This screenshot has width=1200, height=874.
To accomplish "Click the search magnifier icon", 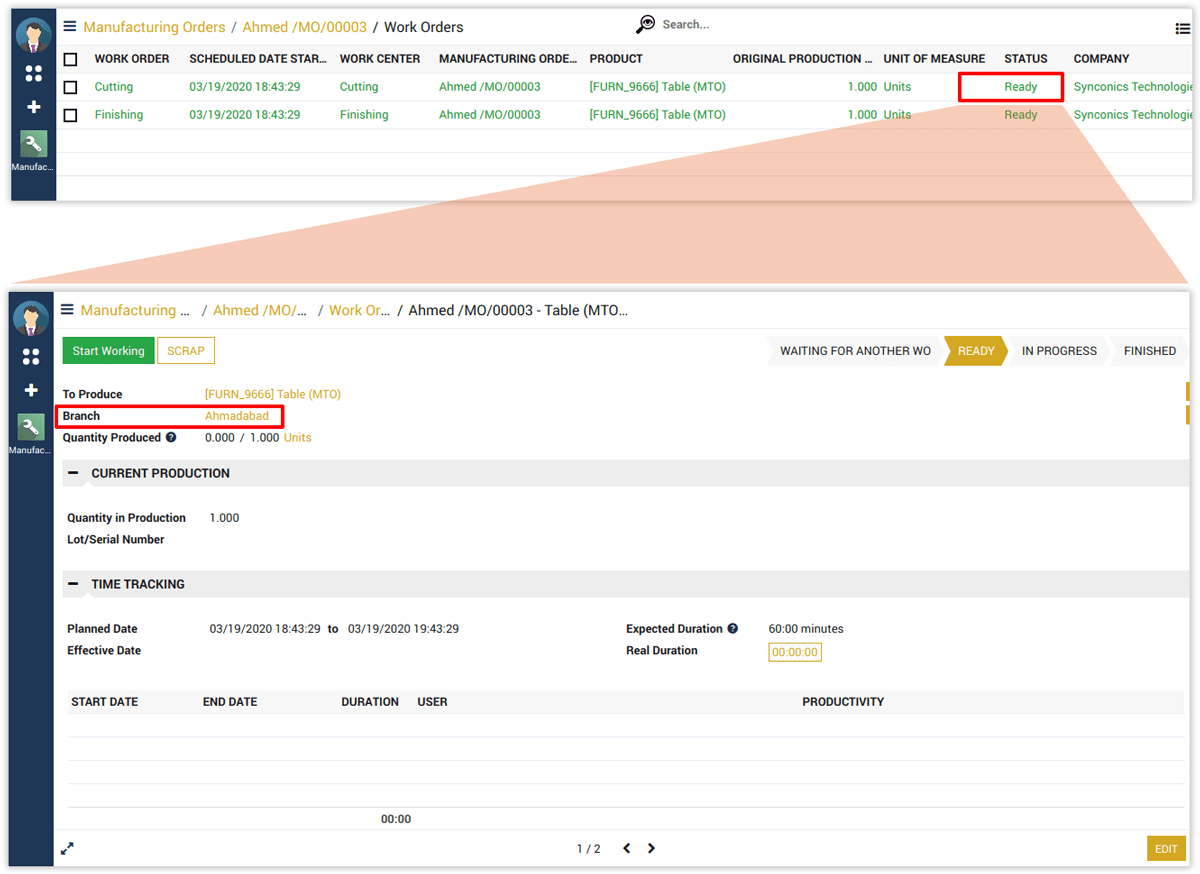I will click(x=646, y=25).
